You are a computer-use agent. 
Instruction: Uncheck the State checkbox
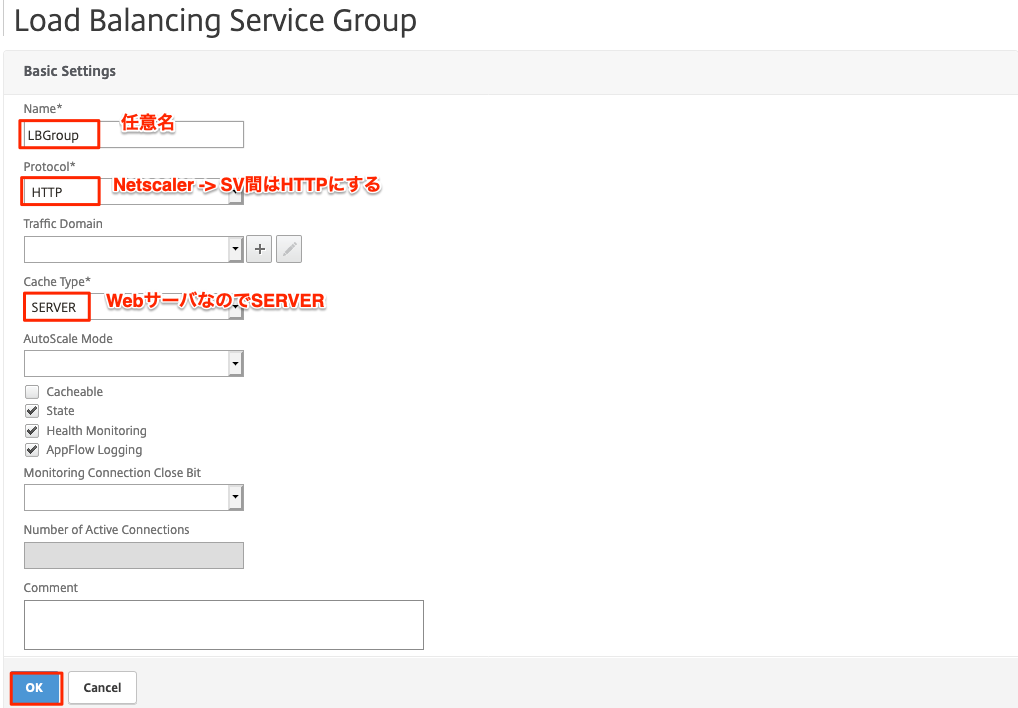point(31,410)
